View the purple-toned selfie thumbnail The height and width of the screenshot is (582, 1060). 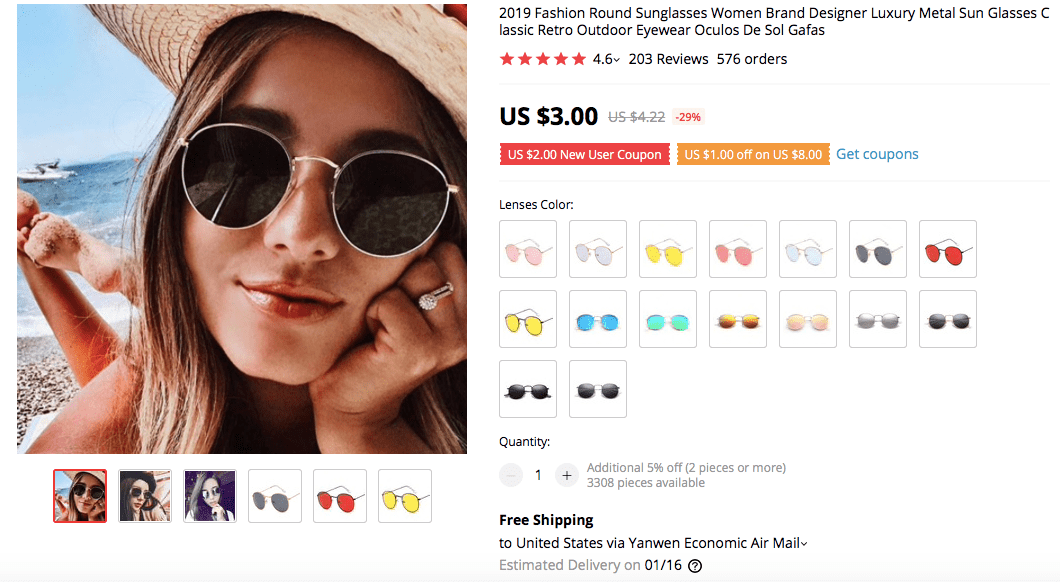click(210, 496)
